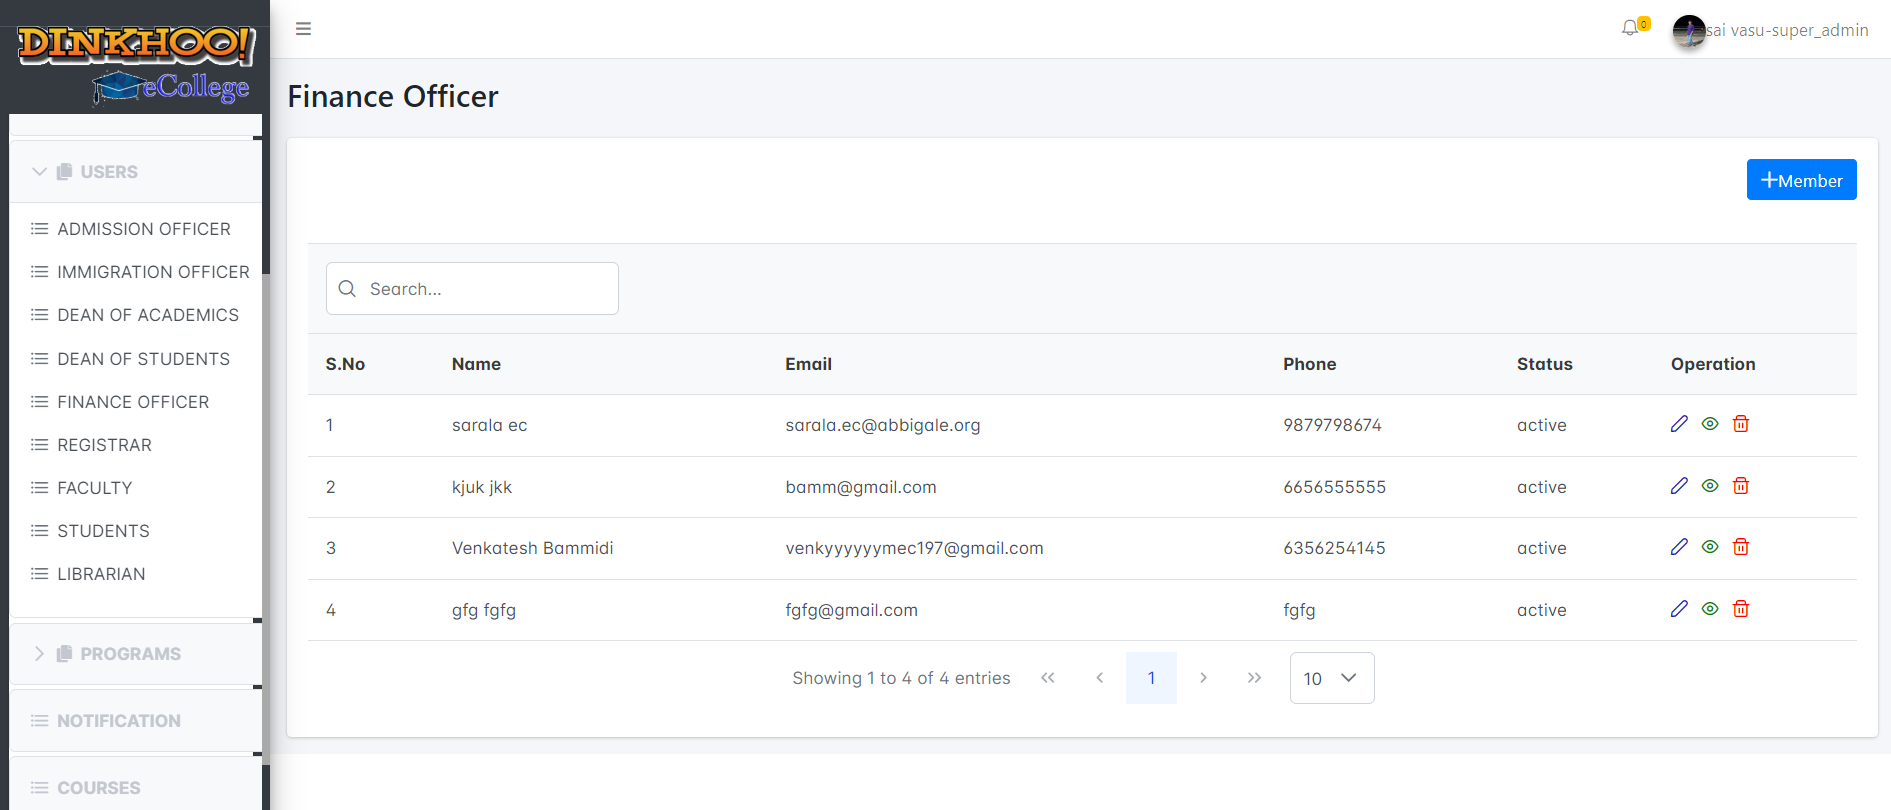Click the Dinkhoo eCollege logo
Screen dimensions: 1891x810
(136, 64)
